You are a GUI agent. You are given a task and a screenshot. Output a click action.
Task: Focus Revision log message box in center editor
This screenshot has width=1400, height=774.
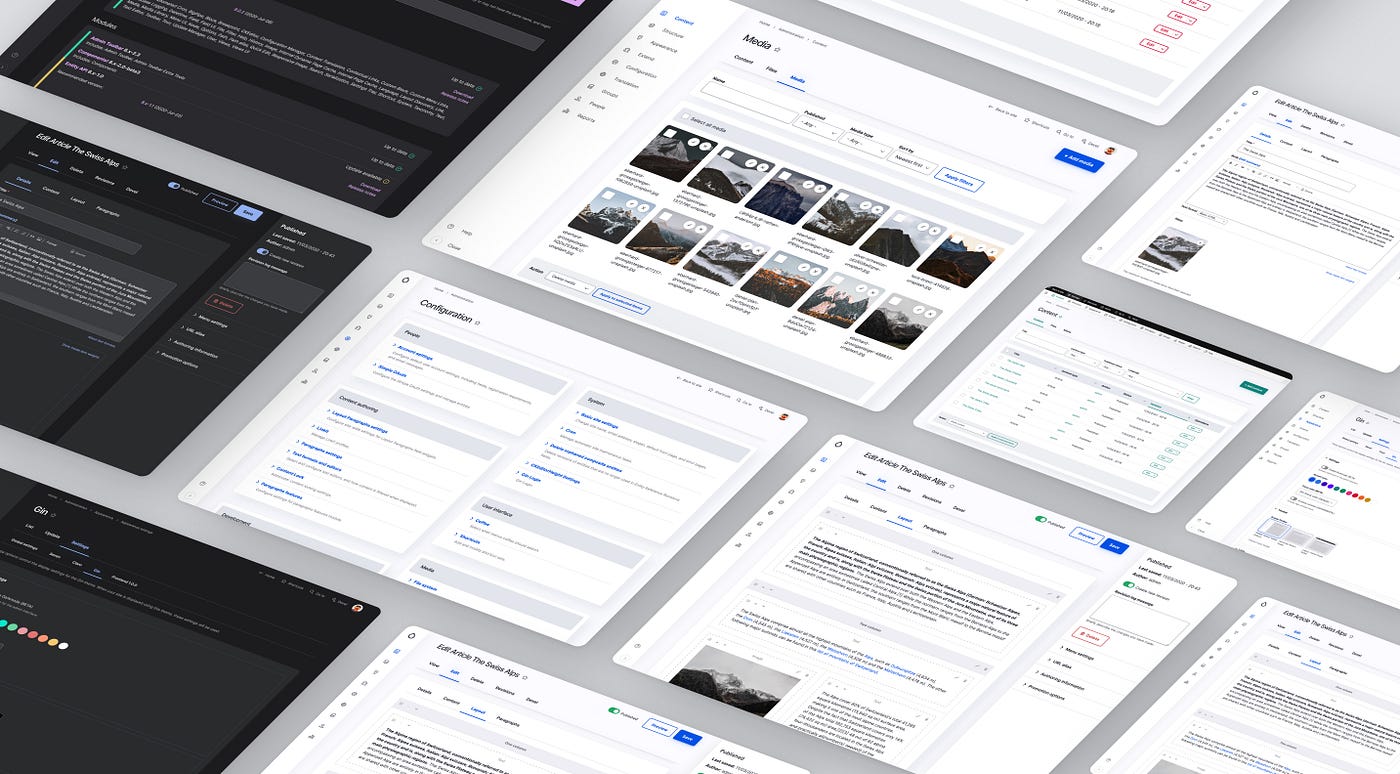[x=1139, y=621]
